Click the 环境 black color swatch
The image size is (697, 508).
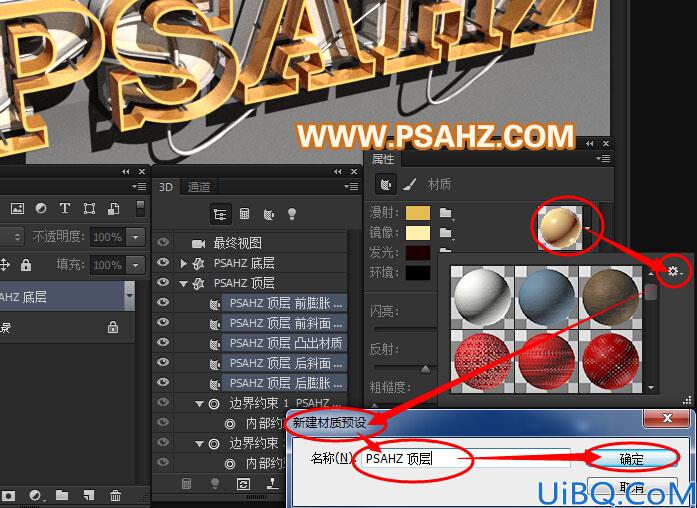(418, 272)
